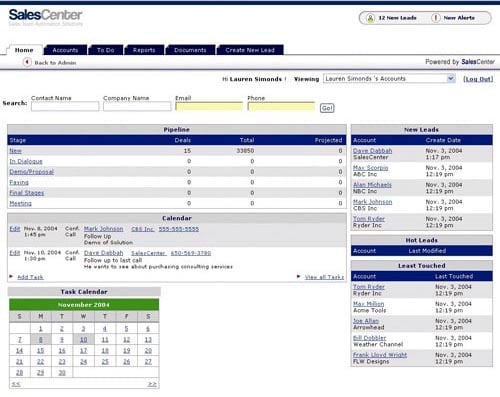Click the New Alerts exclamation icon
Viewport: 500px width, 397px height.
pos(435,18)
